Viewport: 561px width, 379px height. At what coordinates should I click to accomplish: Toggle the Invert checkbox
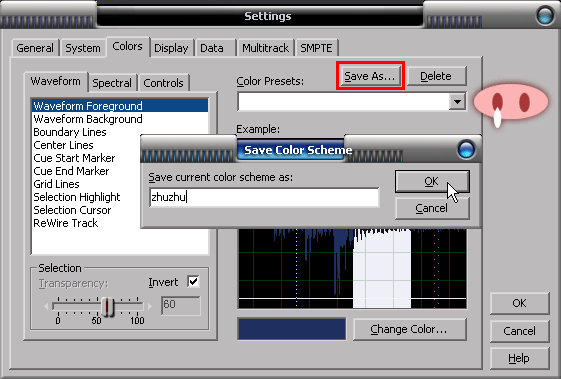(x=193, y=282)
